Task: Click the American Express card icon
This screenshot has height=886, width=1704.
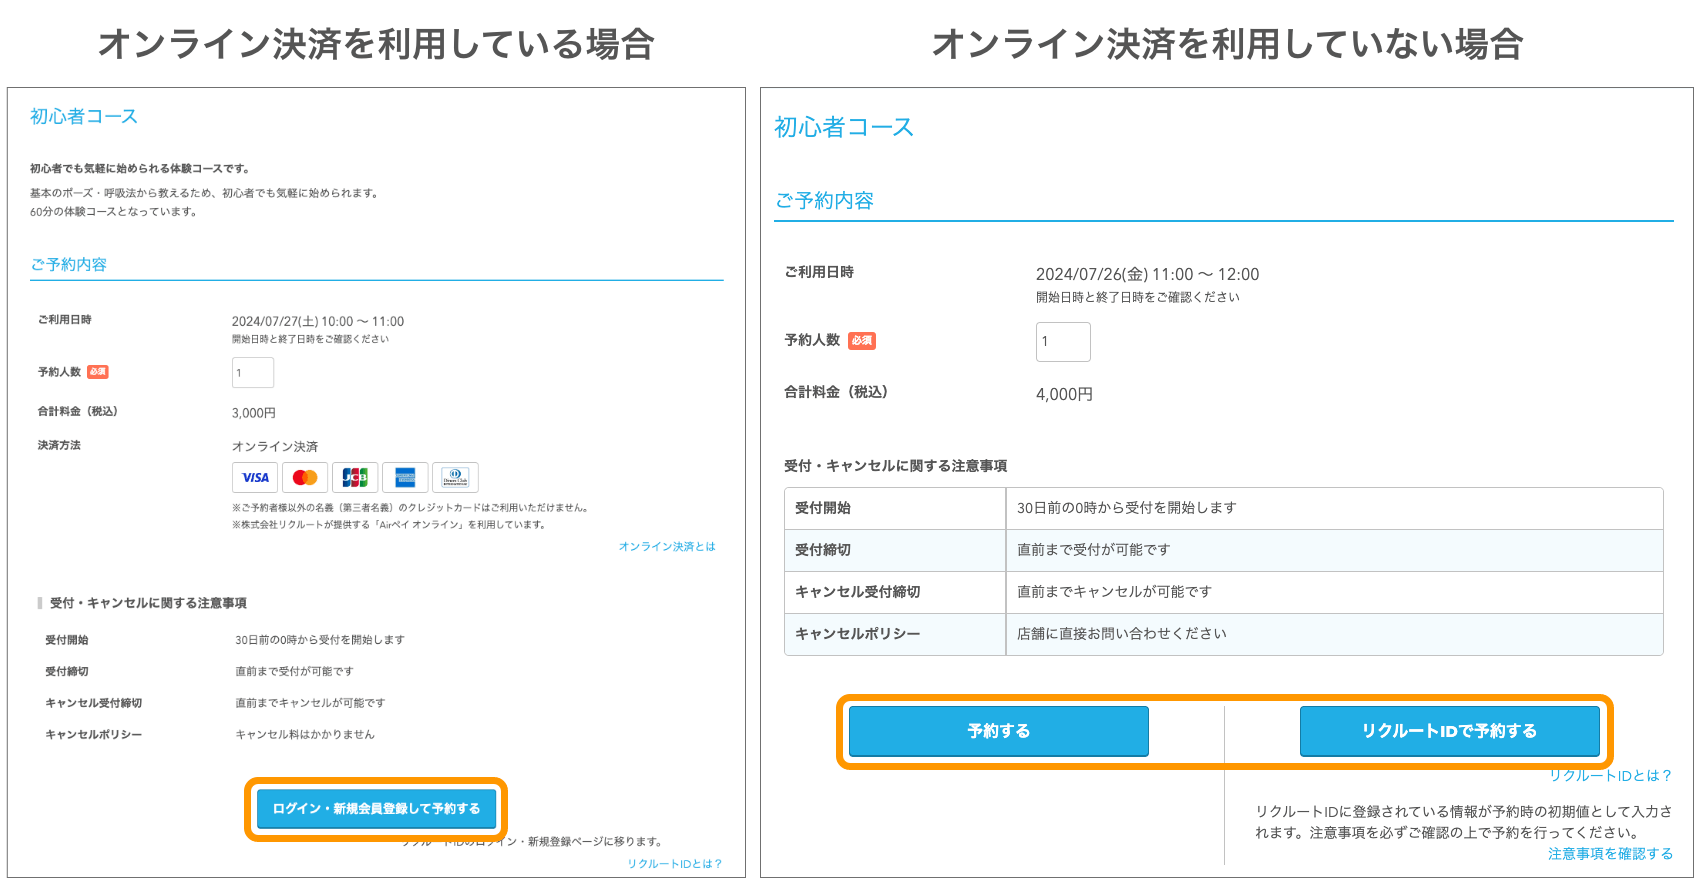Action: click(x=405, y=478)
